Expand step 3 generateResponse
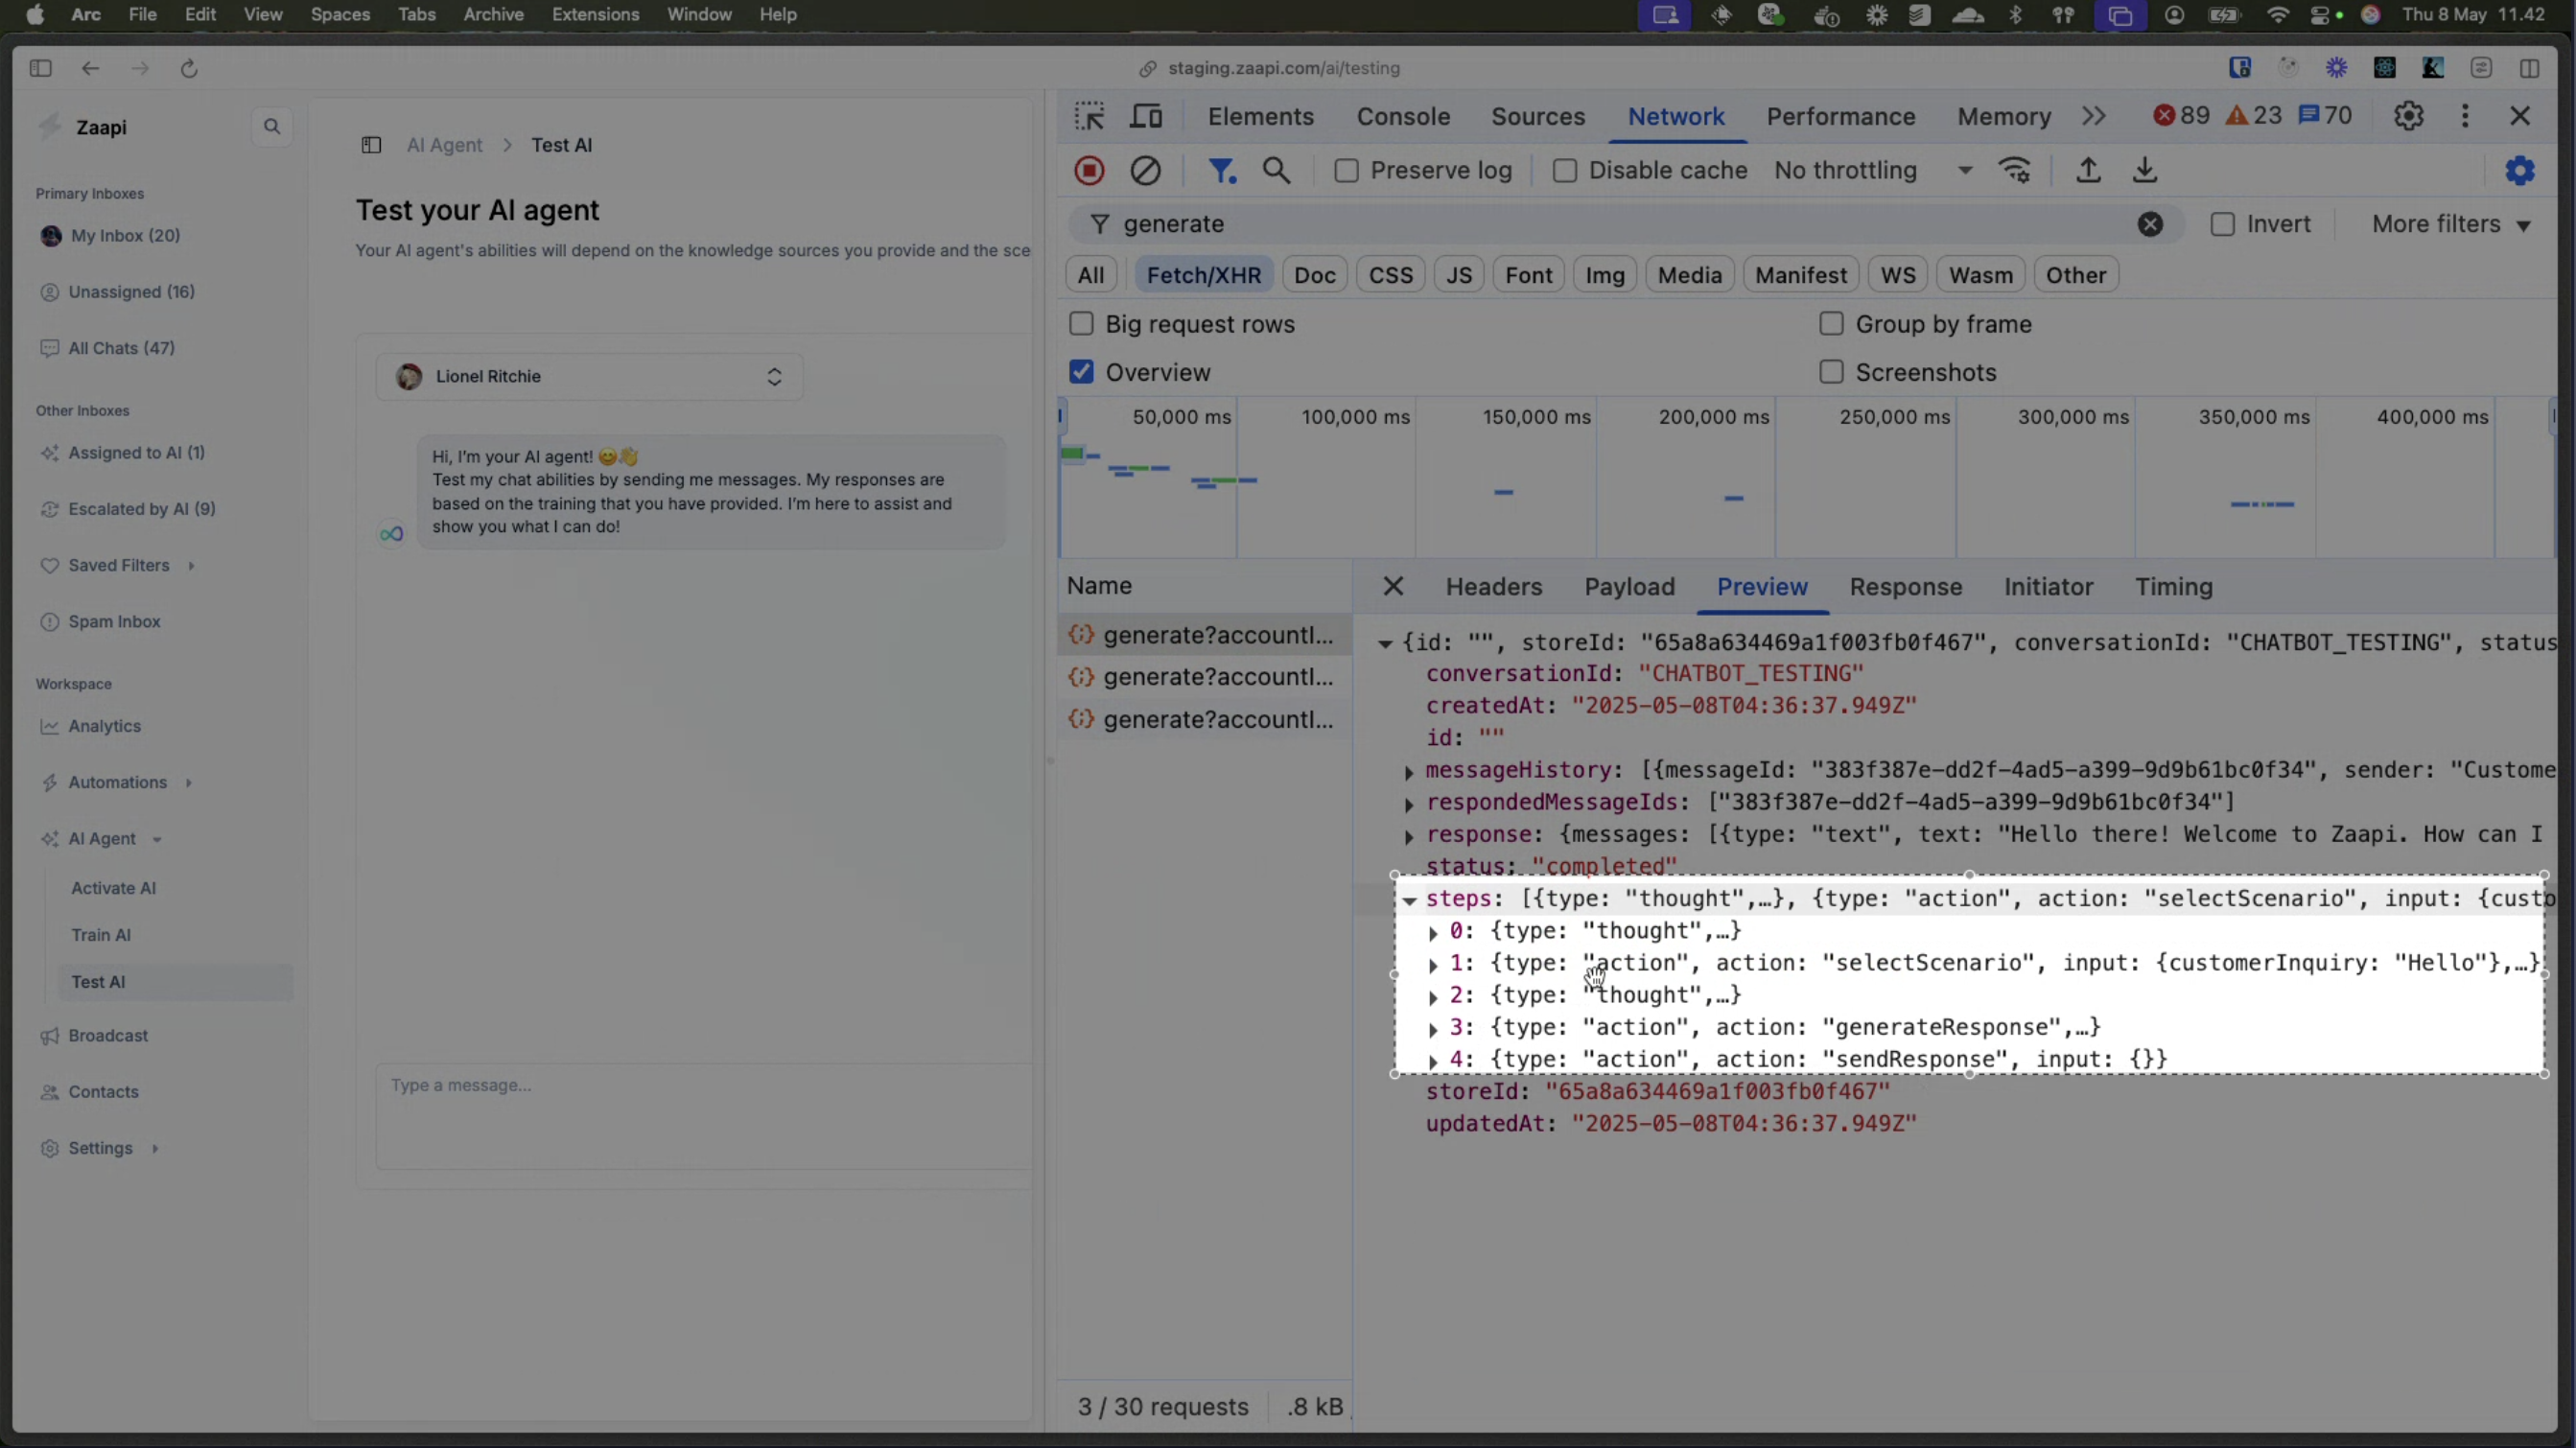The width and height of the screenshot is (2576, 1448). click(1433, 1029)
